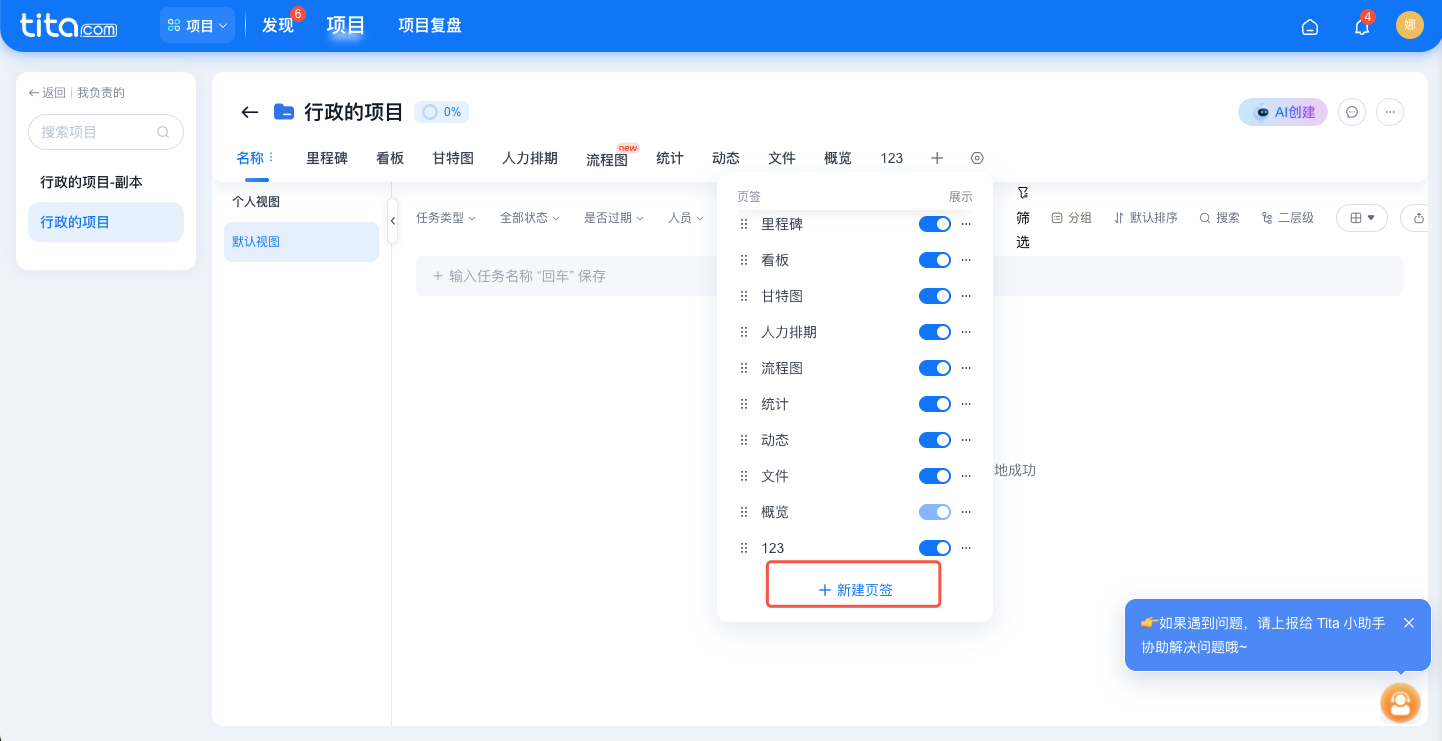Open the 分组 grouping icon
1442x741 pixels.
point(1072,217)
